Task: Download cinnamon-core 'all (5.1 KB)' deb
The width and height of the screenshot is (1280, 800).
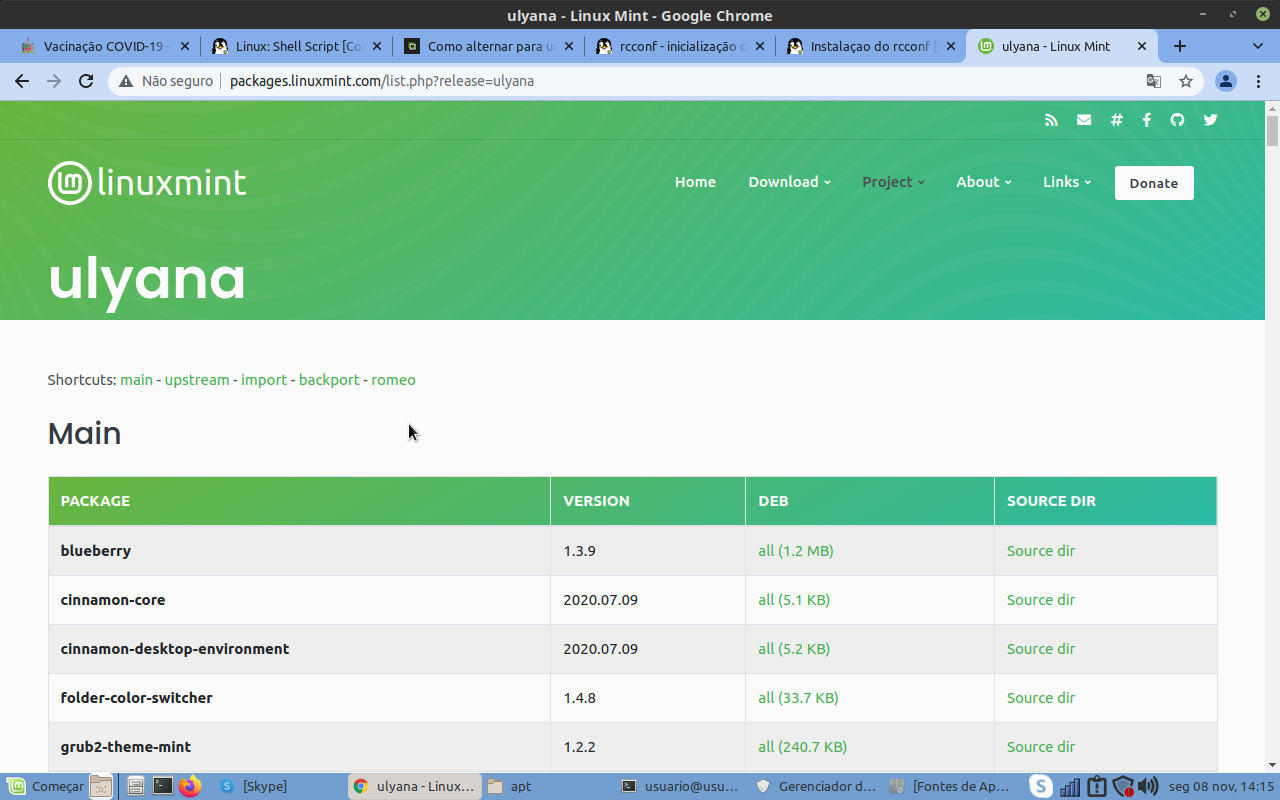Action: coord(794,600)
